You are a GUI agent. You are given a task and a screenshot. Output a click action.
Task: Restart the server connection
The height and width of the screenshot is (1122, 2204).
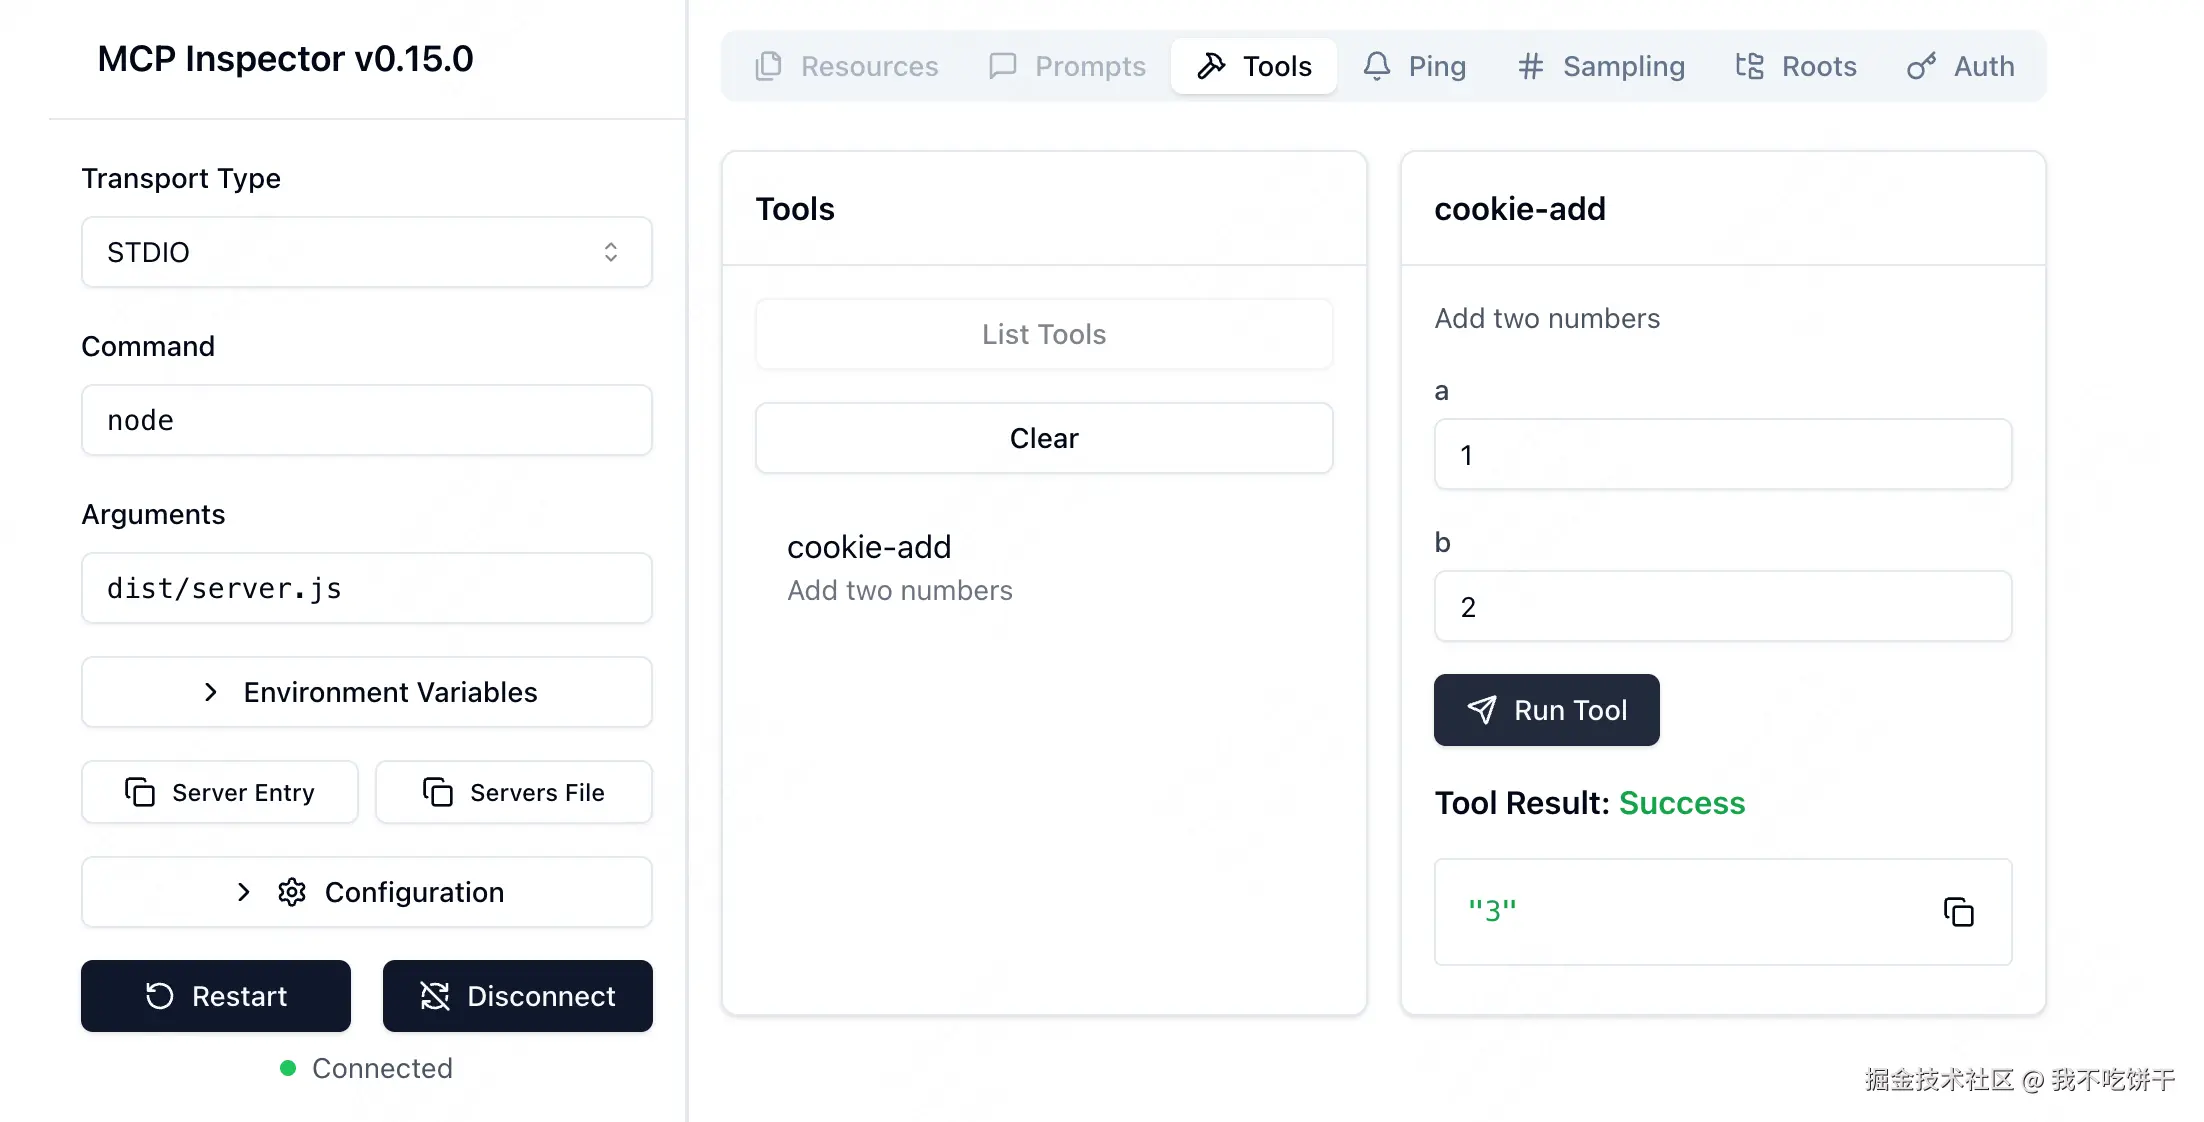[216, 996]
